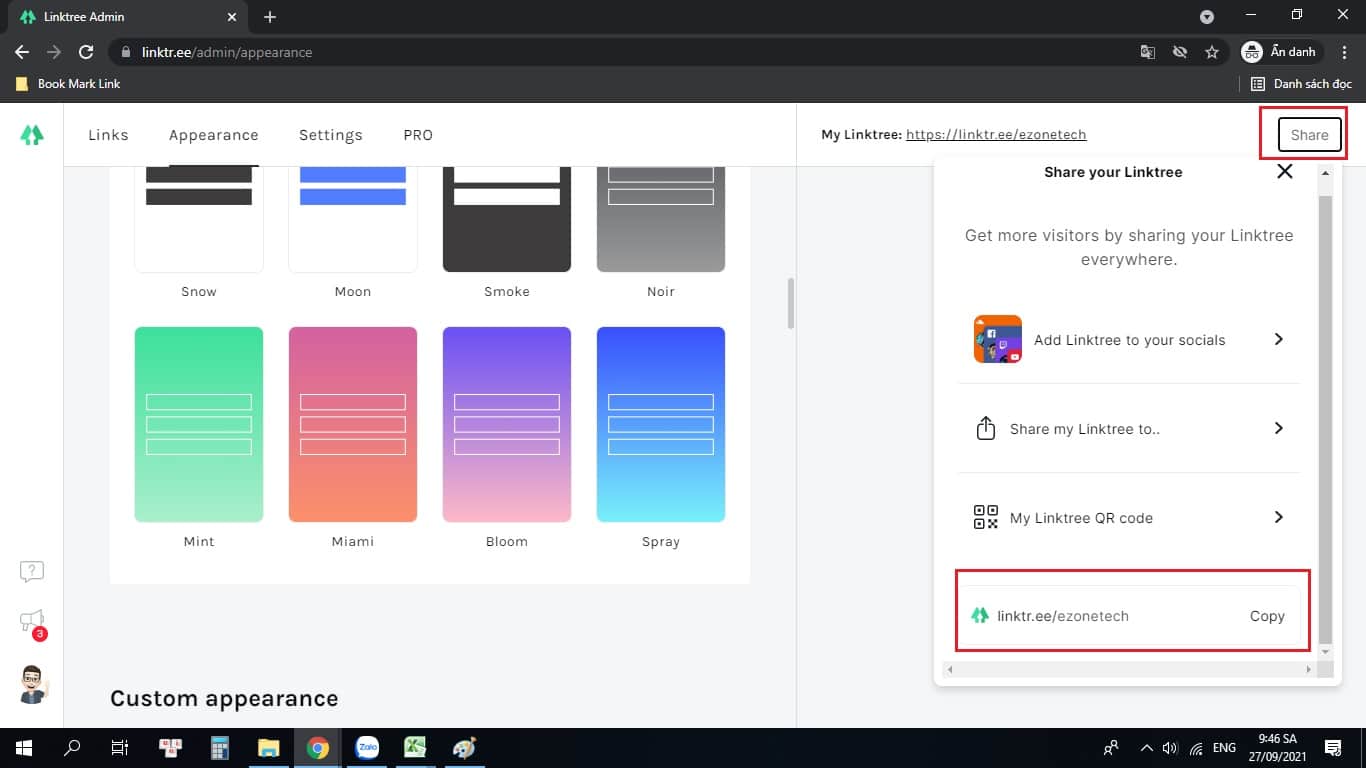
Task: Close the Share your Linktree panel
Action: (1285, 171)
